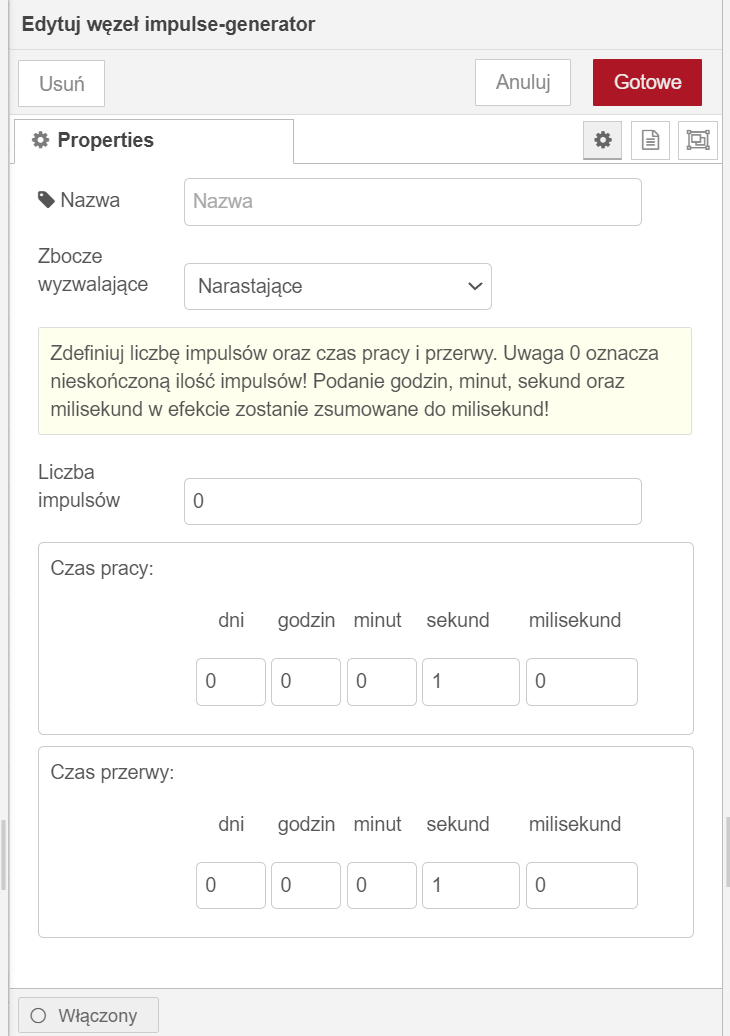Screen dimensions: 730x1036
Task: Focus the Nazwa text field
Action: (x=413, y=202)
